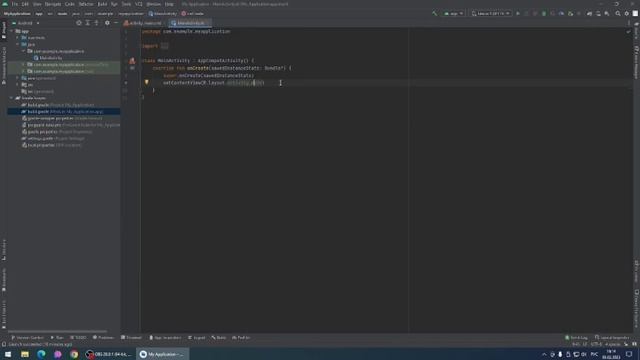Open Project panel options gear icon
Screen dimensions: 640x360
click(x=107, y=23)
